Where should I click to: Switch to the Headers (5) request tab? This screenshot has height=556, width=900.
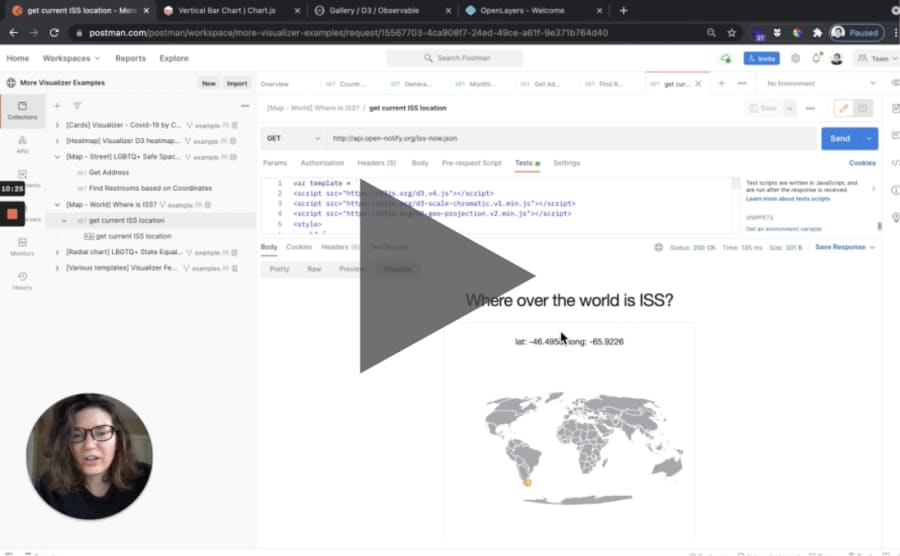pos(377,163)
